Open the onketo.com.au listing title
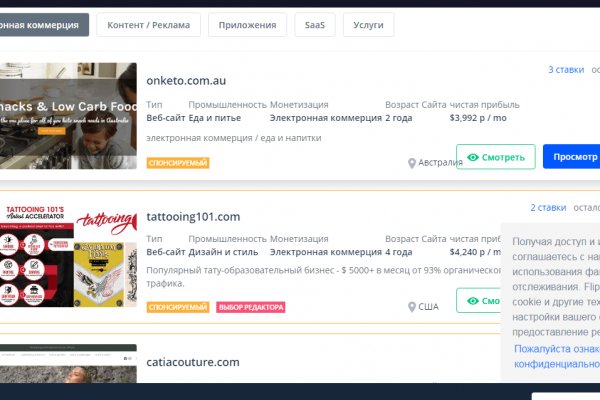Image resolution: width=600 pixels, height=400 pixels. point(192,80)
